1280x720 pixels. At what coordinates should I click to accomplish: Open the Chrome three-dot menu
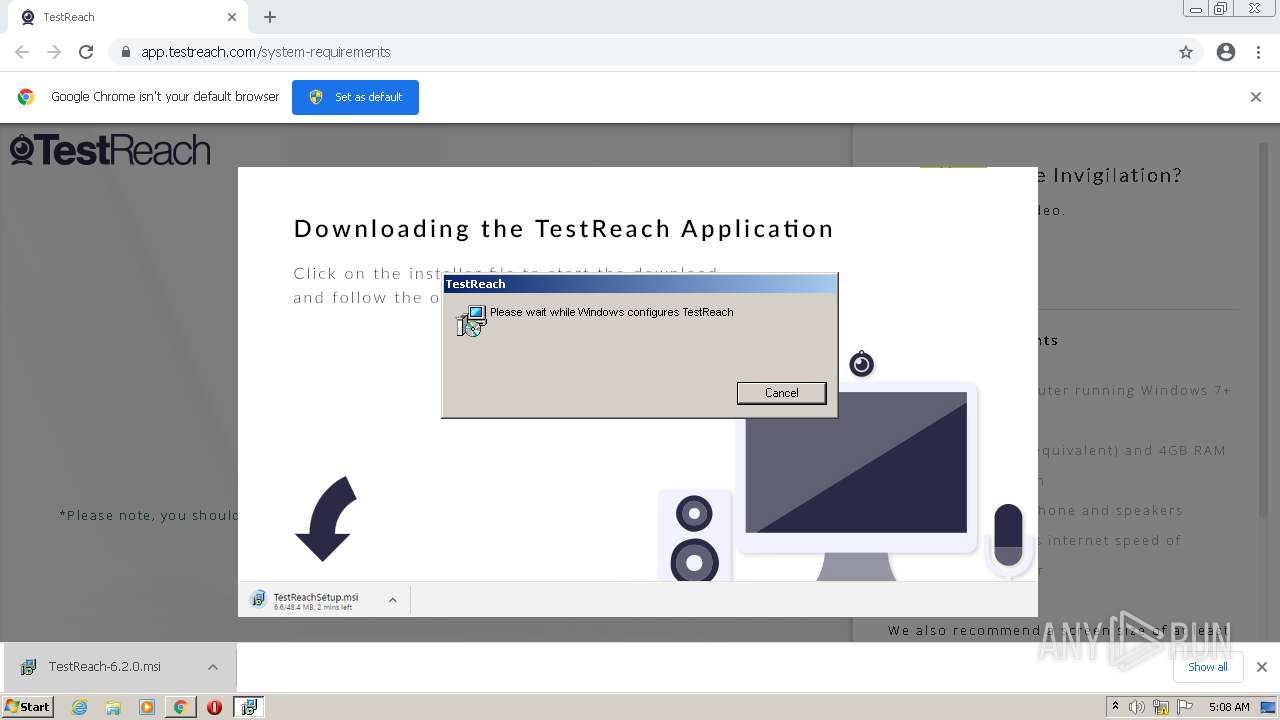coord(1259,52)
